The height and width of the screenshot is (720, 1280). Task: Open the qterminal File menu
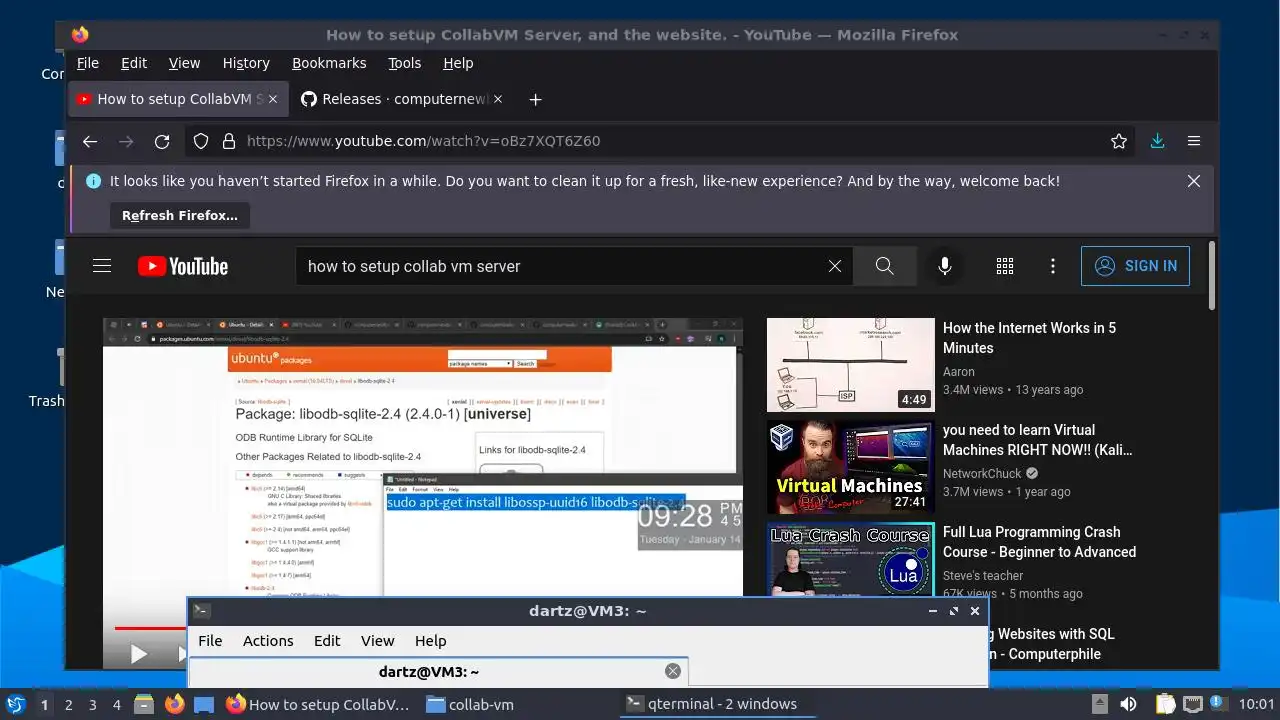pyautogui.click(x=210, y=641)
